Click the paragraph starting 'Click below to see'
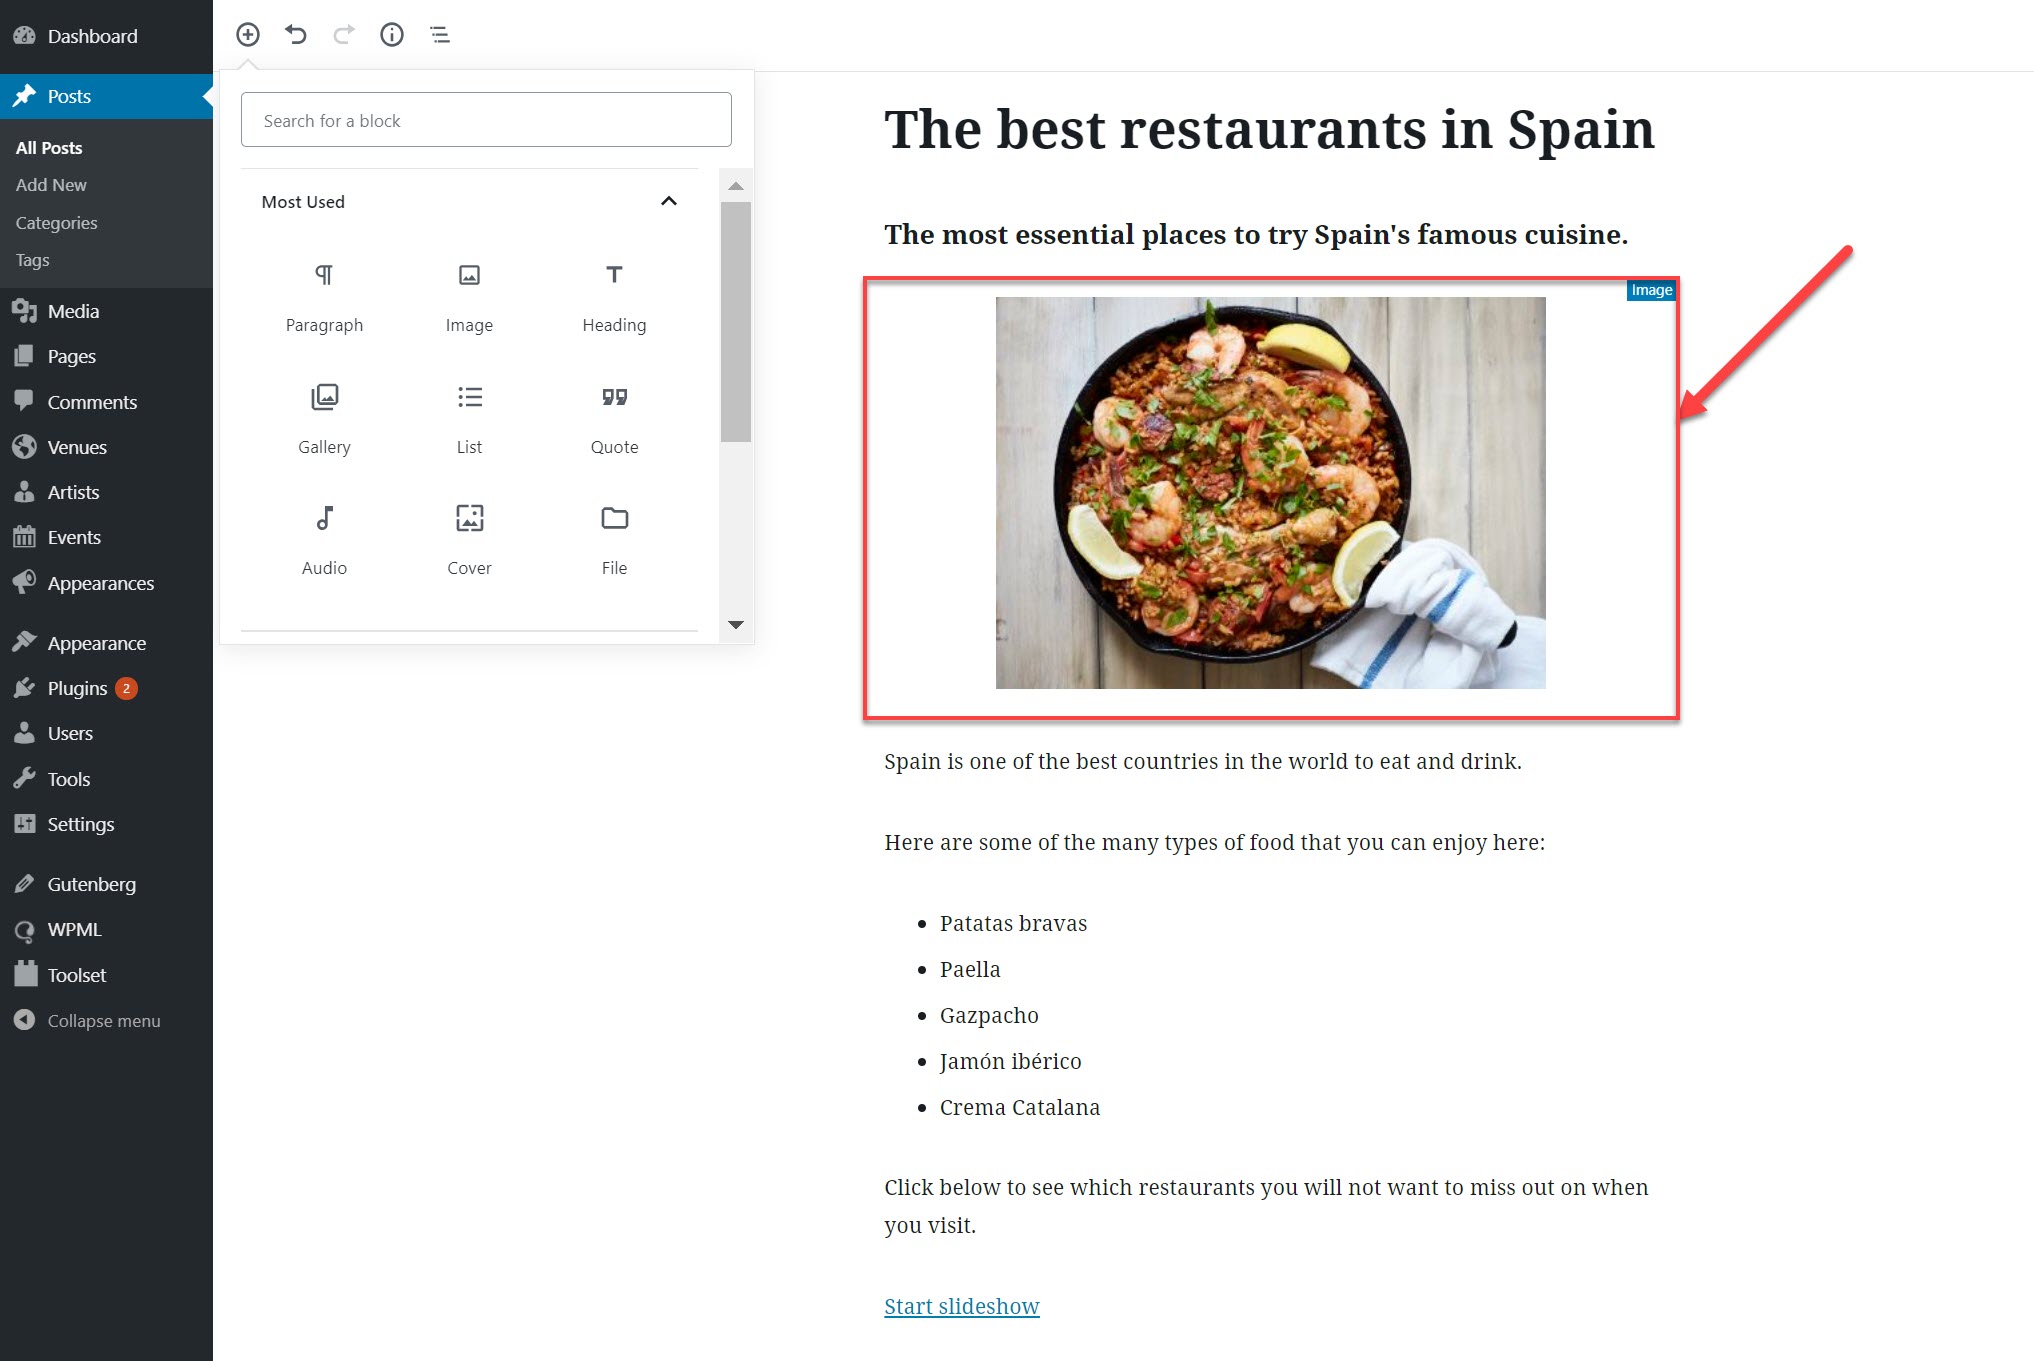Image resolution: width=2034 pixels, height=1361 pixels. pos(1266,1206)
